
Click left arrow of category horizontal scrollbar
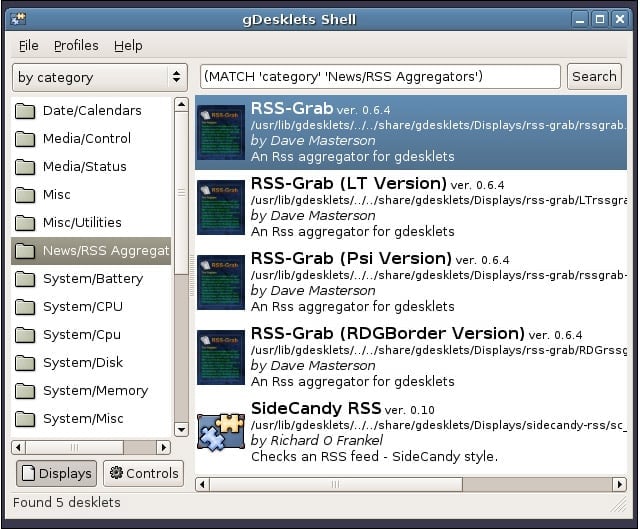(18, 447)
